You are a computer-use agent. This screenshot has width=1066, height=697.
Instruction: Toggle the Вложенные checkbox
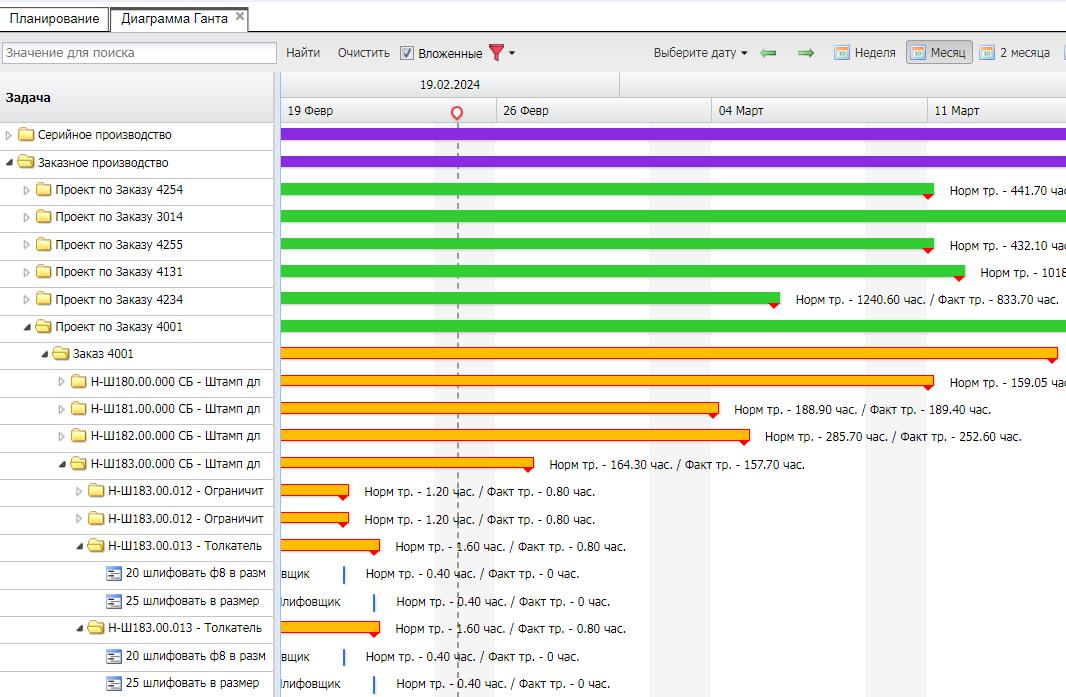point(407,53)
